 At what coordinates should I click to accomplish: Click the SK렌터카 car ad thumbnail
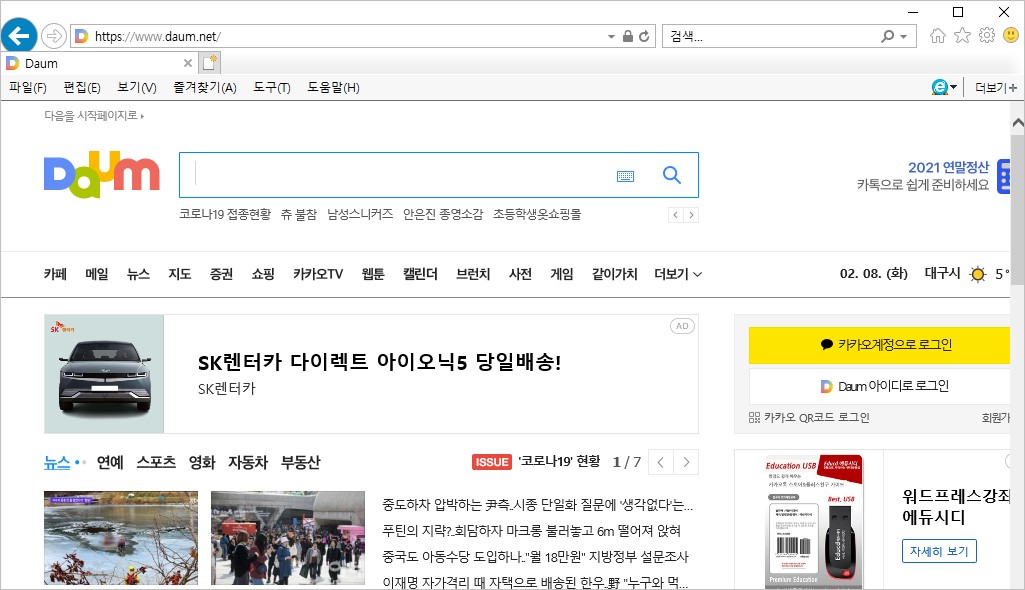(x=104, y=374)
